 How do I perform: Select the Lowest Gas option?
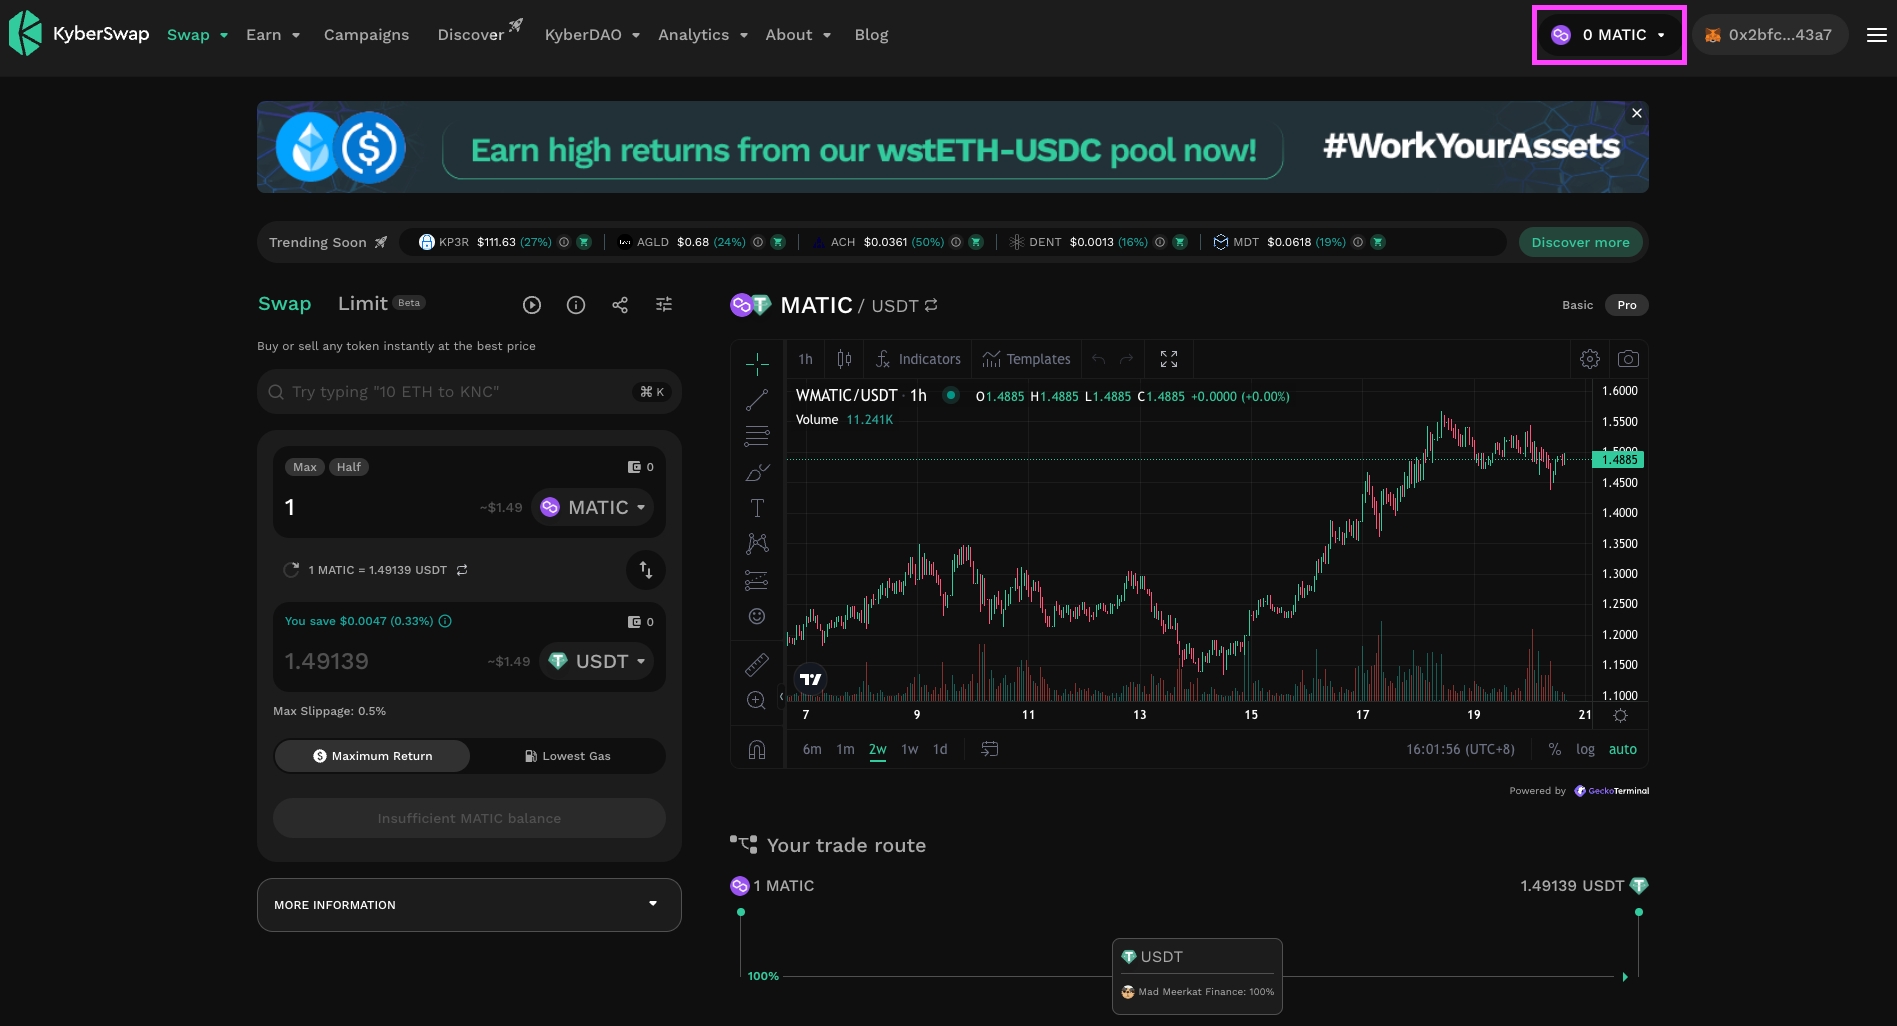tap(567, 756)
